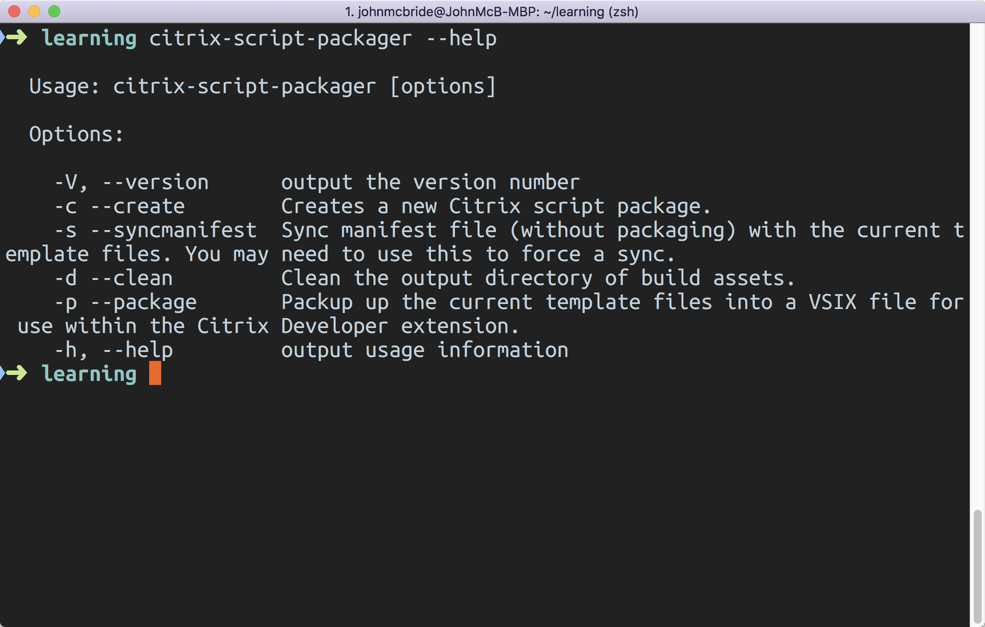Maximize the terminal using green button

54,11
